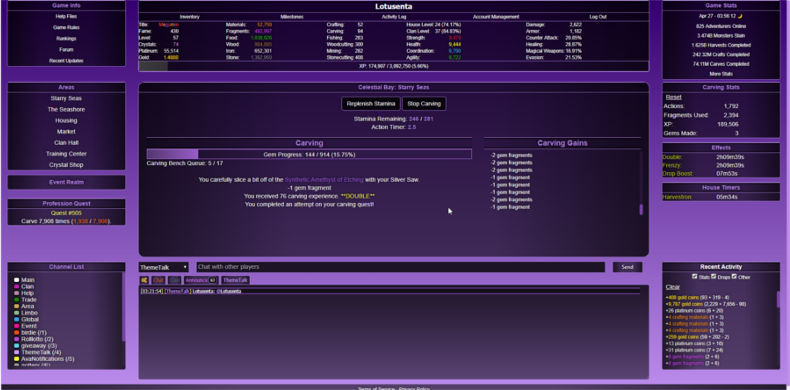Viewport: 790px width, 390px height.
Task: Open Help Files in Game Info
Action: coord(66,16)
